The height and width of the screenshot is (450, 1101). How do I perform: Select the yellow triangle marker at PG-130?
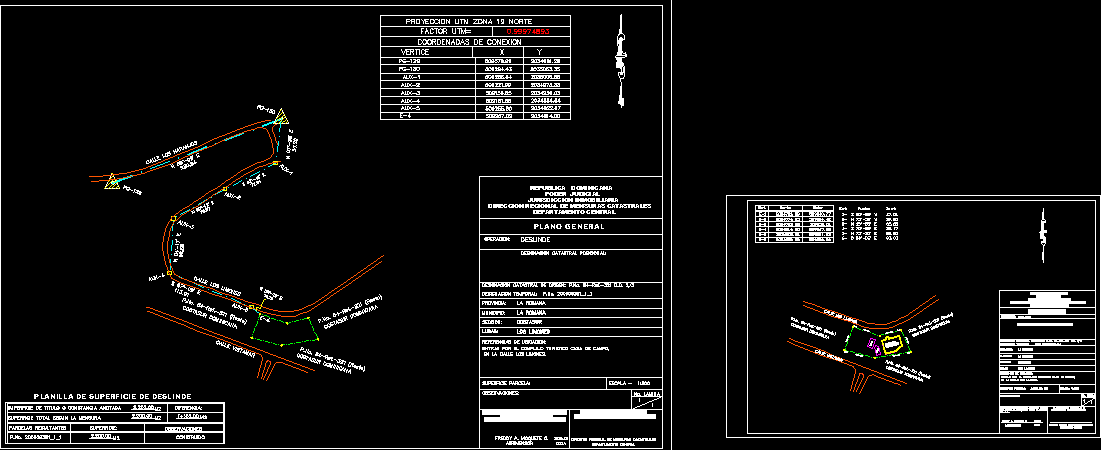click(x=282, y=117)
